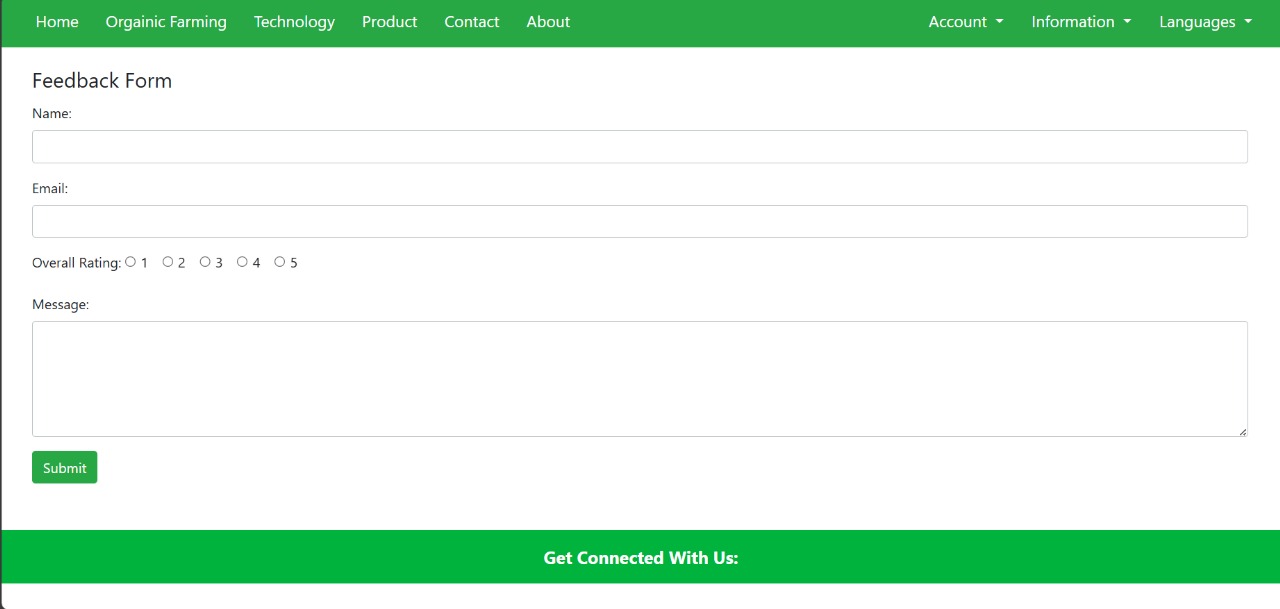1280x609 pixels.
Task: Open the Contact page
Action: (x=471, y=21)
